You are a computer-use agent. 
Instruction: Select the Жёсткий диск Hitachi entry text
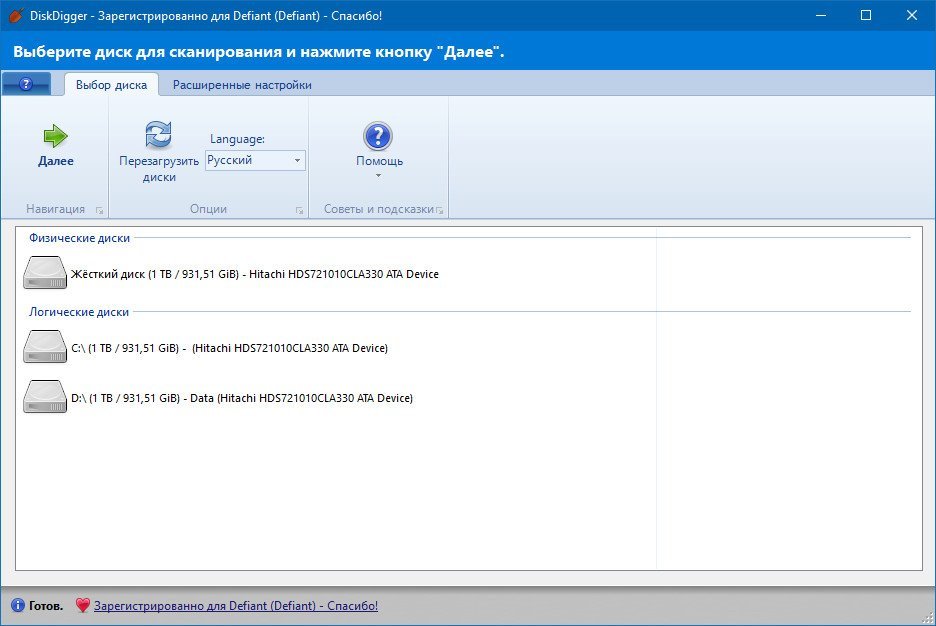(x=255, y=274)
